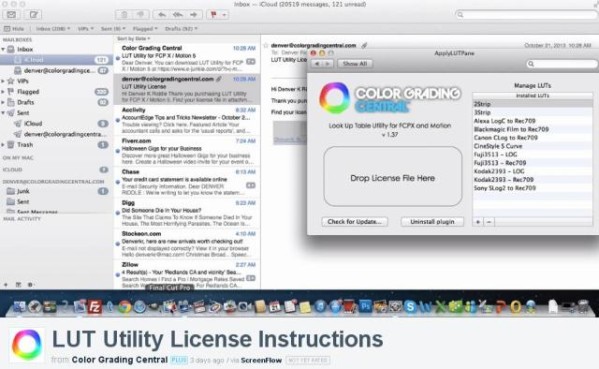Select Blackmagic Film to Rec709 LUT
Screen dimensions: 599x369
(x=533, y=129)
